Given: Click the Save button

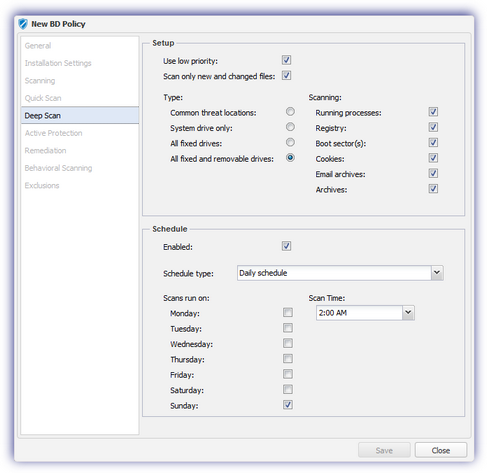Looking at the screenshot, I should click(384, 450).
